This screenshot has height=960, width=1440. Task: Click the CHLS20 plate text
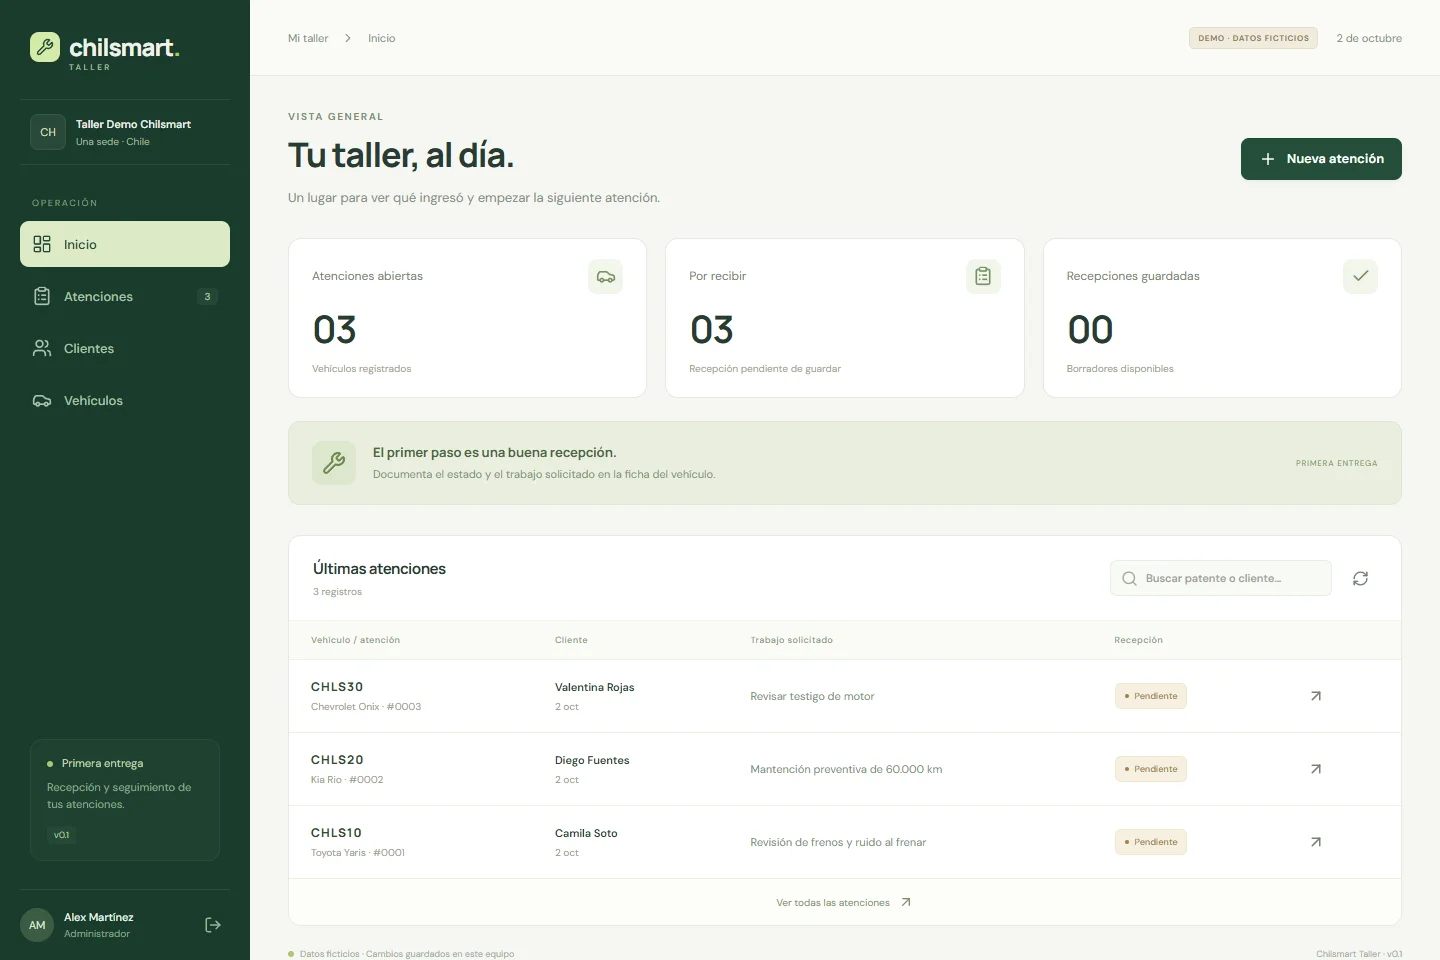pyautogui.click(x=337, y=760)
